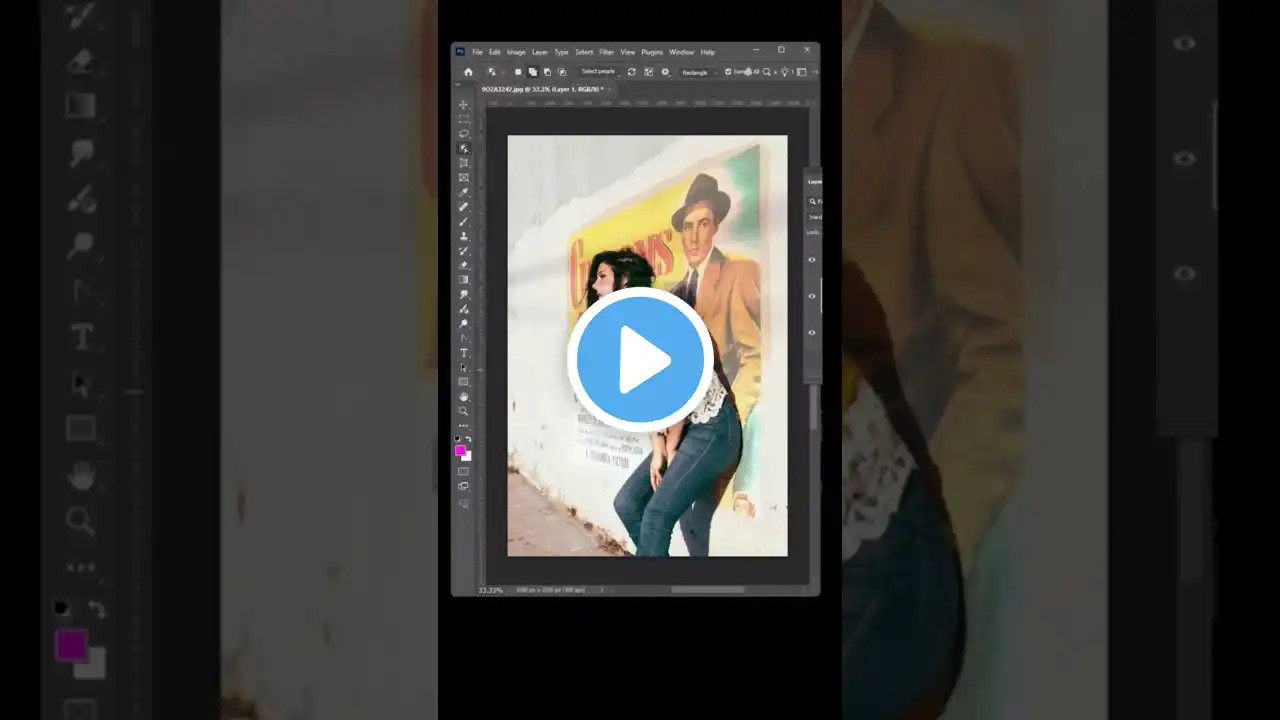The width and height of the screenshot is (1280, 720).
Task: Select the Zoom tool
Action: 463,411
